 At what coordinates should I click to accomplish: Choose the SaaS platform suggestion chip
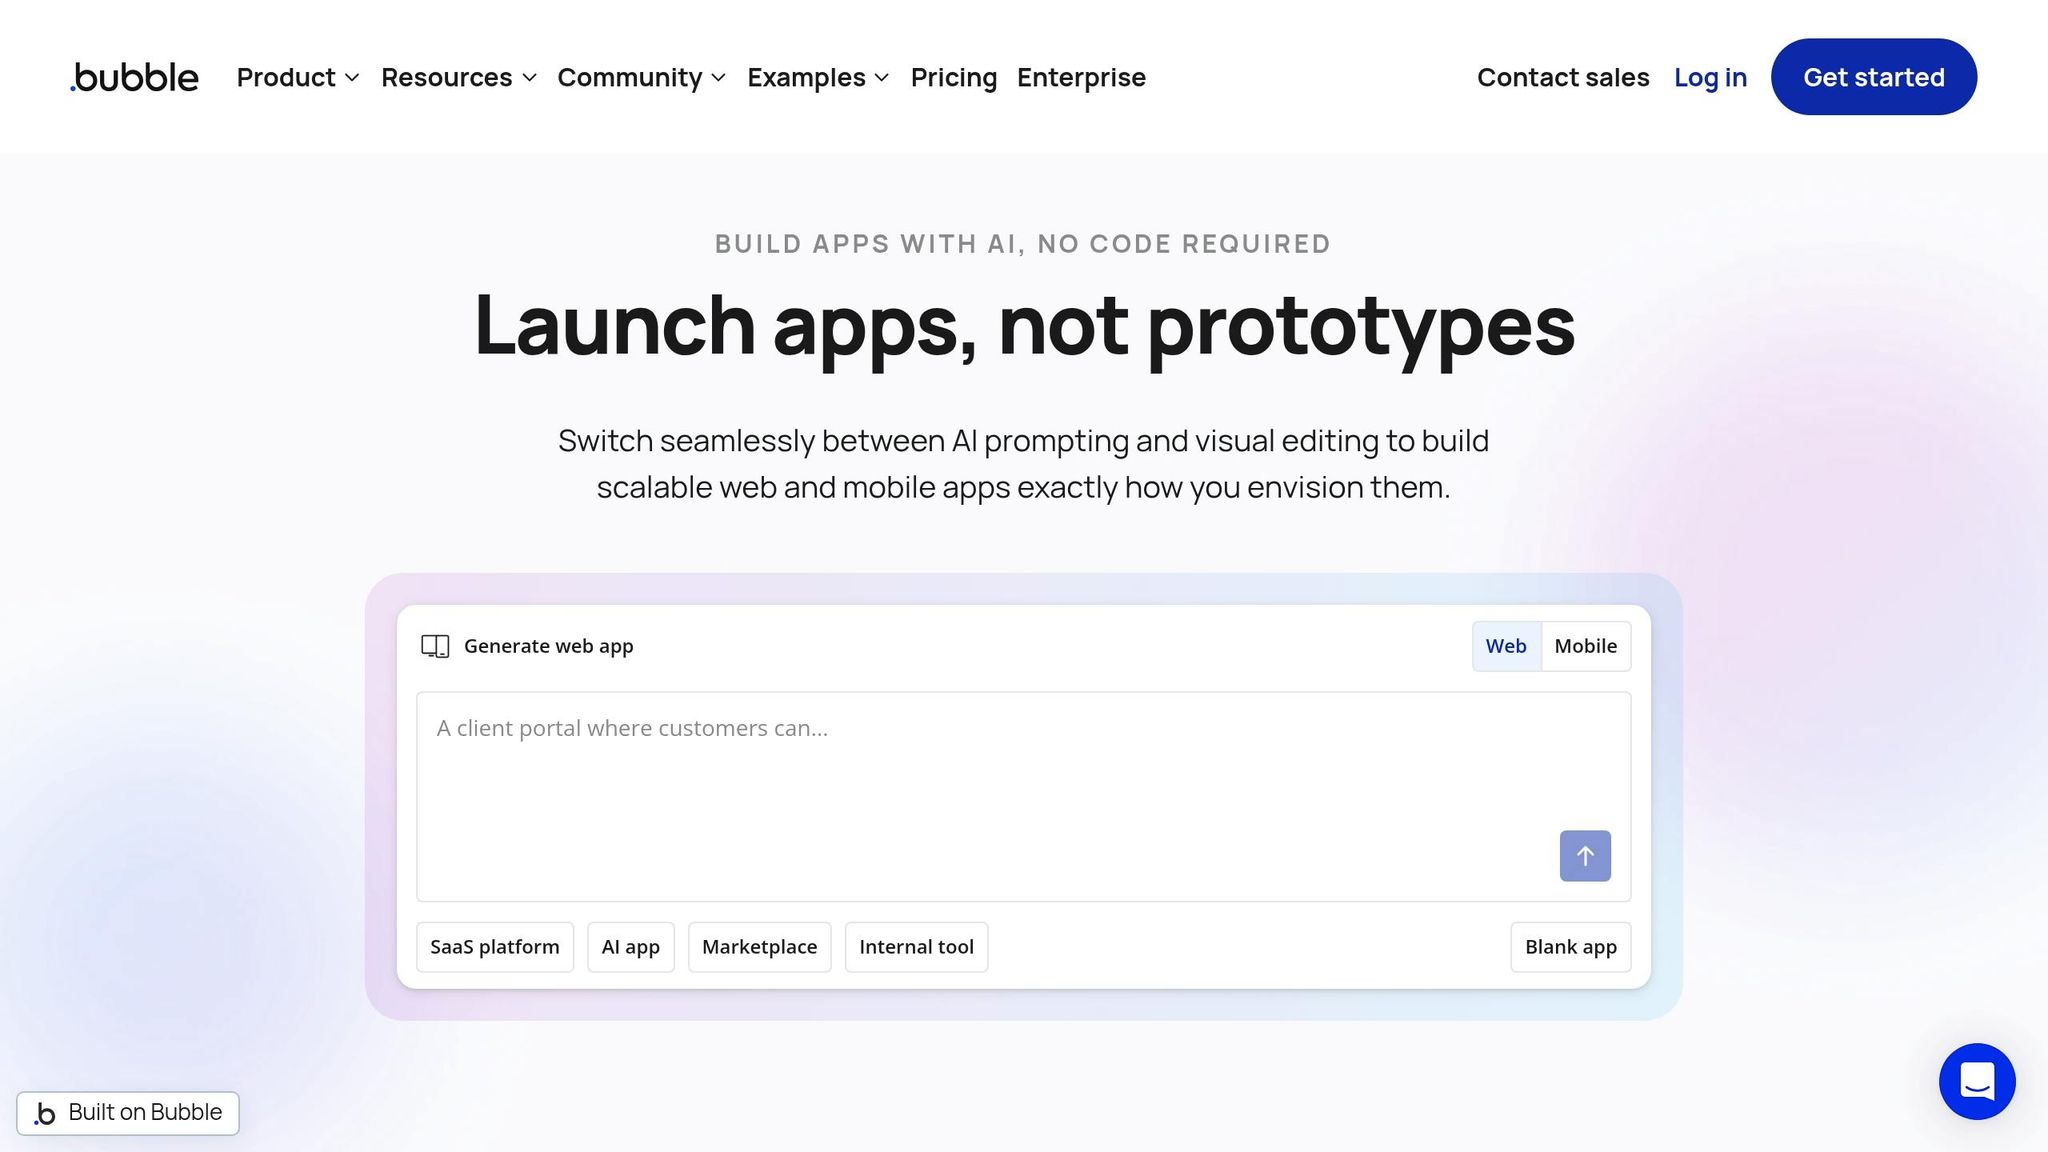tap(494, 946)
